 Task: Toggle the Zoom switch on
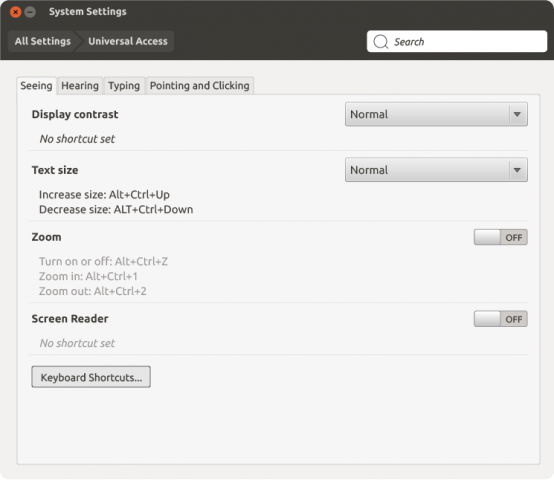click(x=501, y=237)
